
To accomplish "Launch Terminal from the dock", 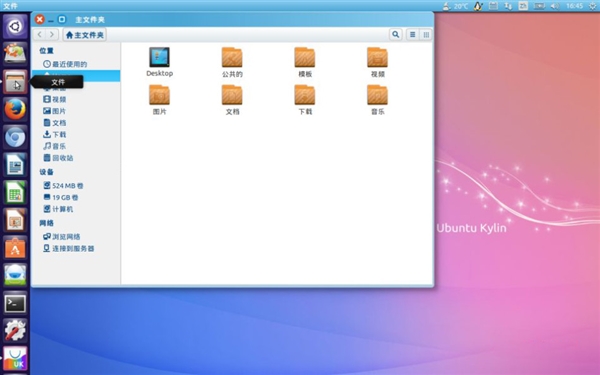I will 15,304.
